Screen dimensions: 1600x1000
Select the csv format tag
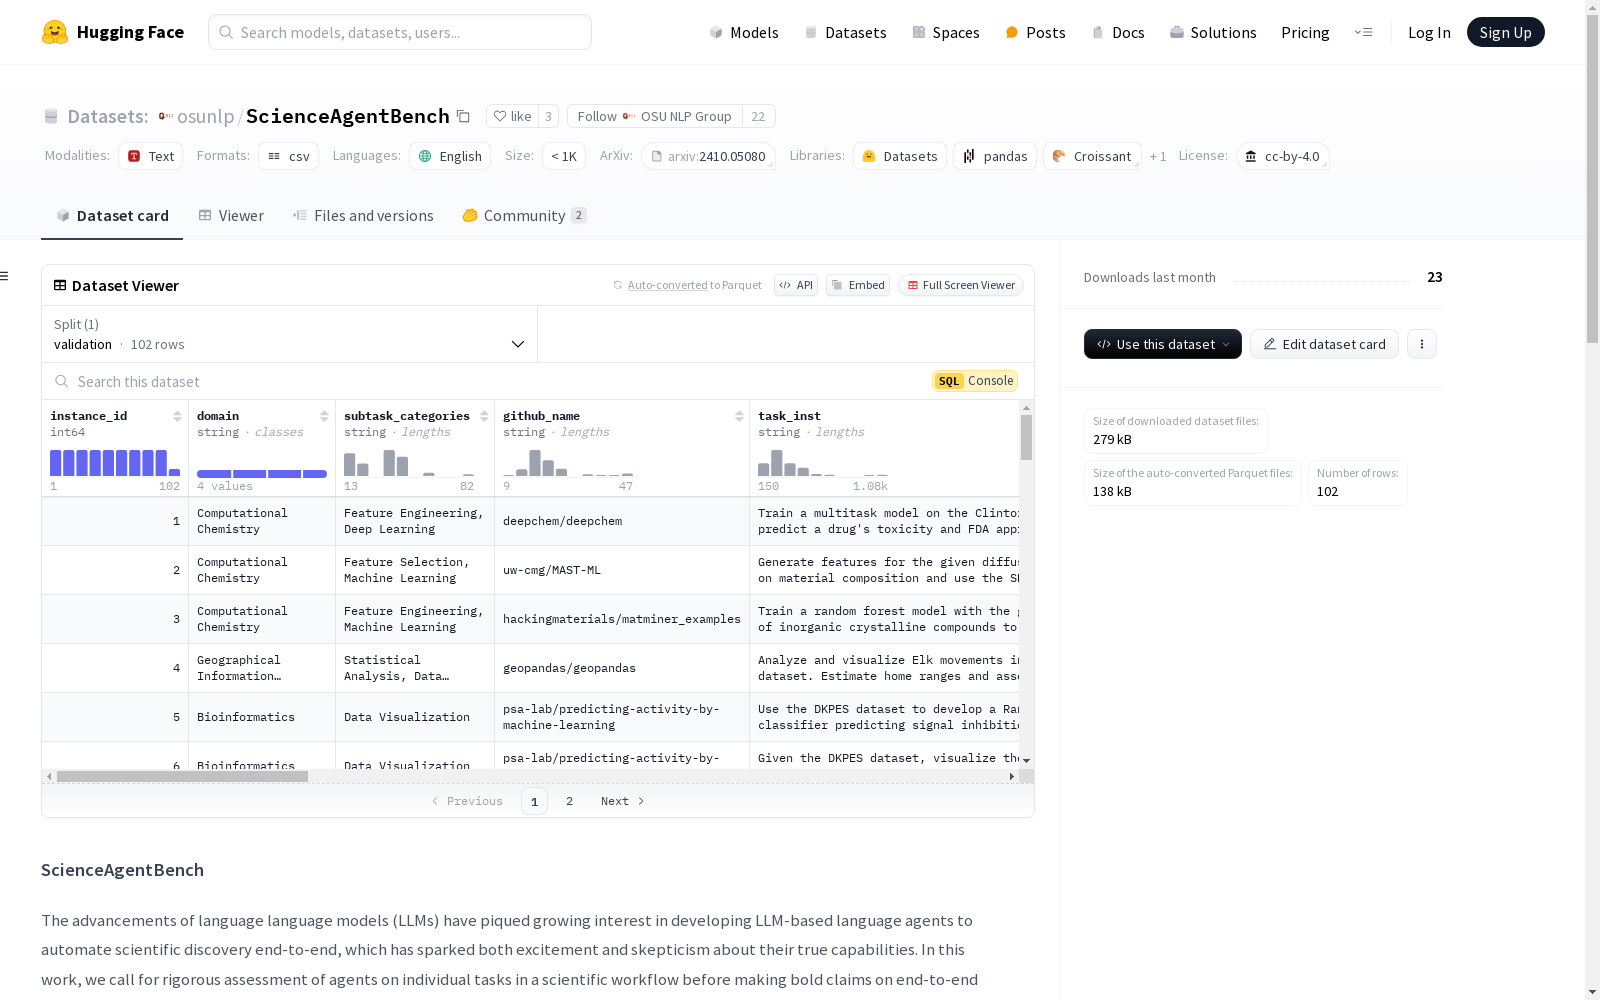point(289,156)
